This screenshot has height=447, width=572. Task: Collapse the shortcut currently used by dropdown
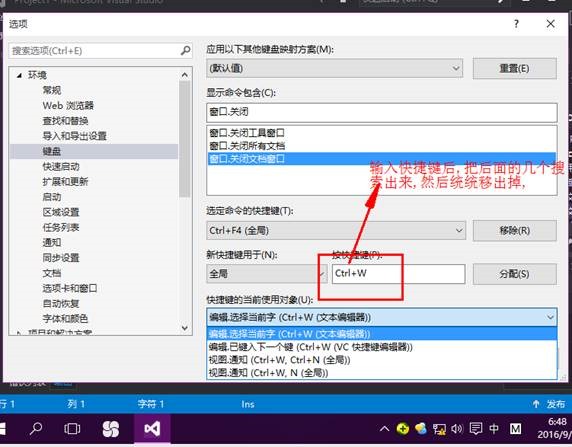tap(550, 317)
